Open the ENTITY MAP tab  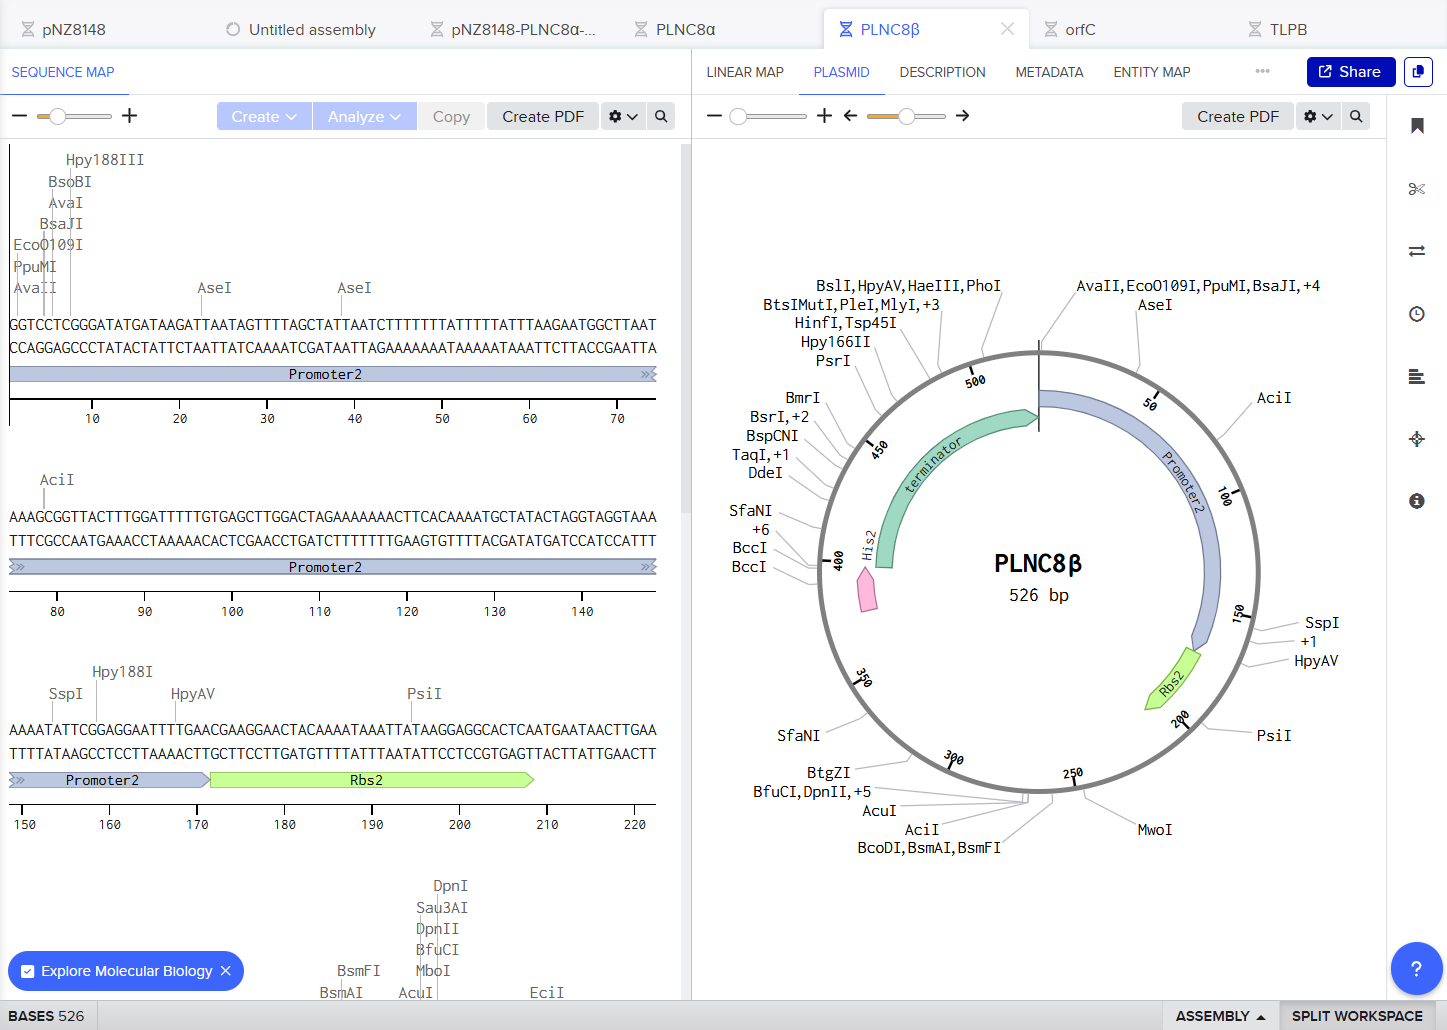coord(1152,72)
